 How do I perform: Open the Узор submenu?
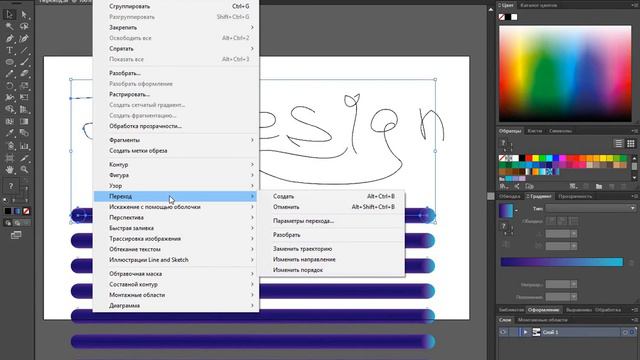176,186
